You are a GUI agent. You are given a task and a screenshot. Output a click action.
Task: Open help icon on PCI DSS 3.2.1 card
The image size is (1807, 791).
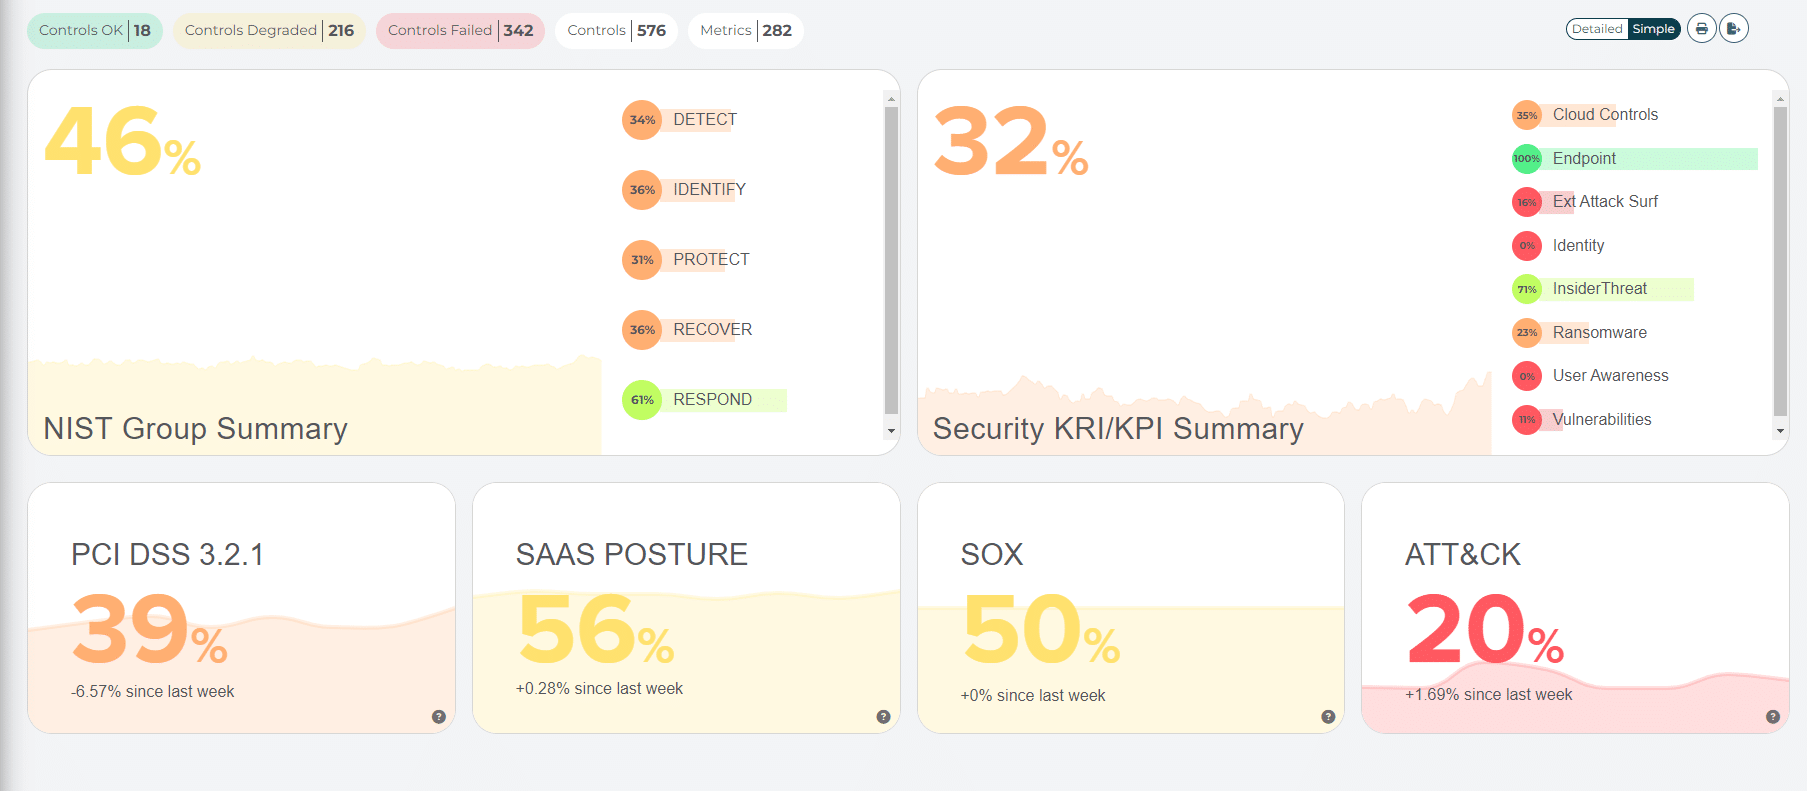pos(438,716)
